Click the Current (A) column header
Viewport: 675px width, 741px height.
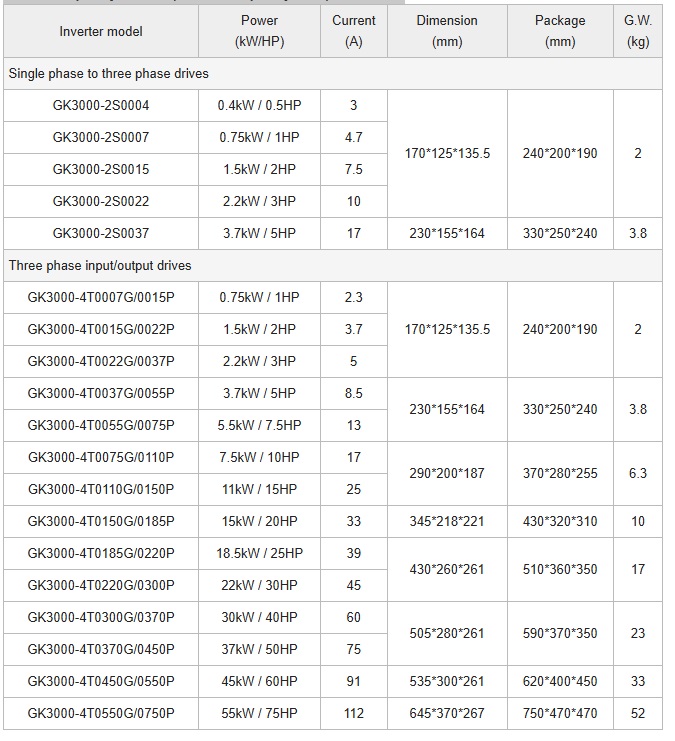click(354, 31)
